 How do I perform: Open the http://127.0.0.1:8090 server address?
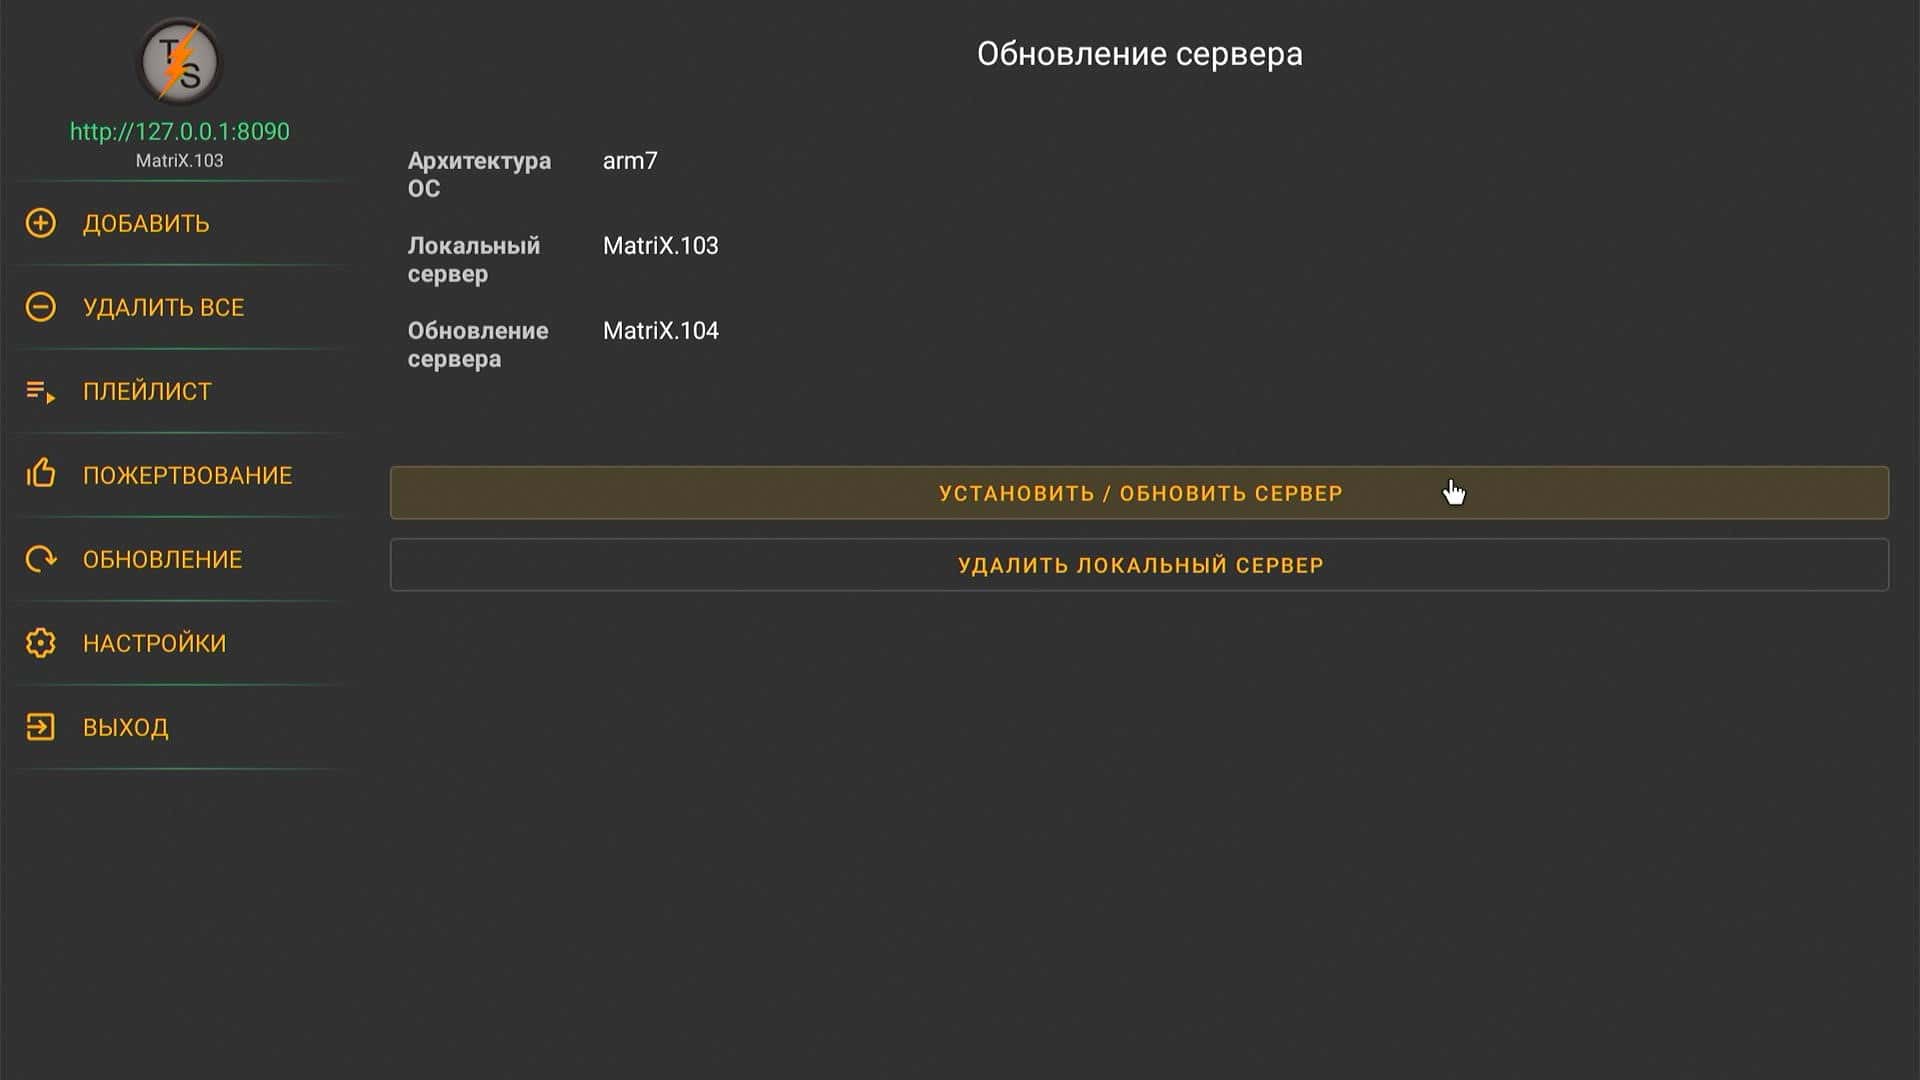tap(180, 131)
